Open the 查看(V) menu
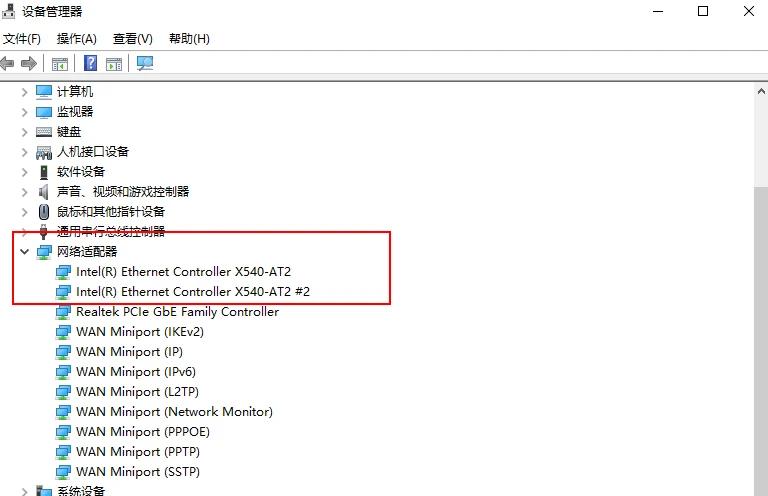The height and width of the screenshot is (496, 768). tap(133, 39)
